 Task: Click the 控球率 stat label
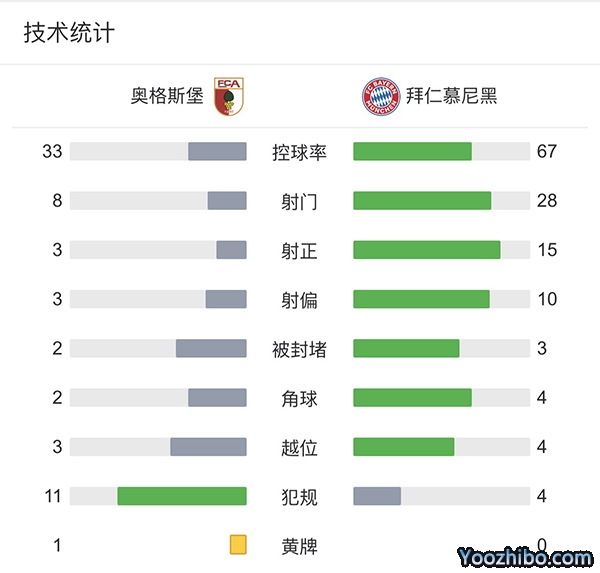tap(300, 152)
